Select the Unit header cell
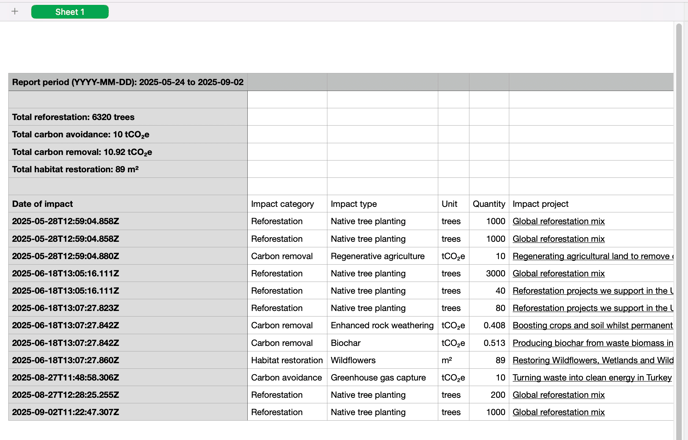The height and width of the screenshot is (440, 688). pos(454,204)
